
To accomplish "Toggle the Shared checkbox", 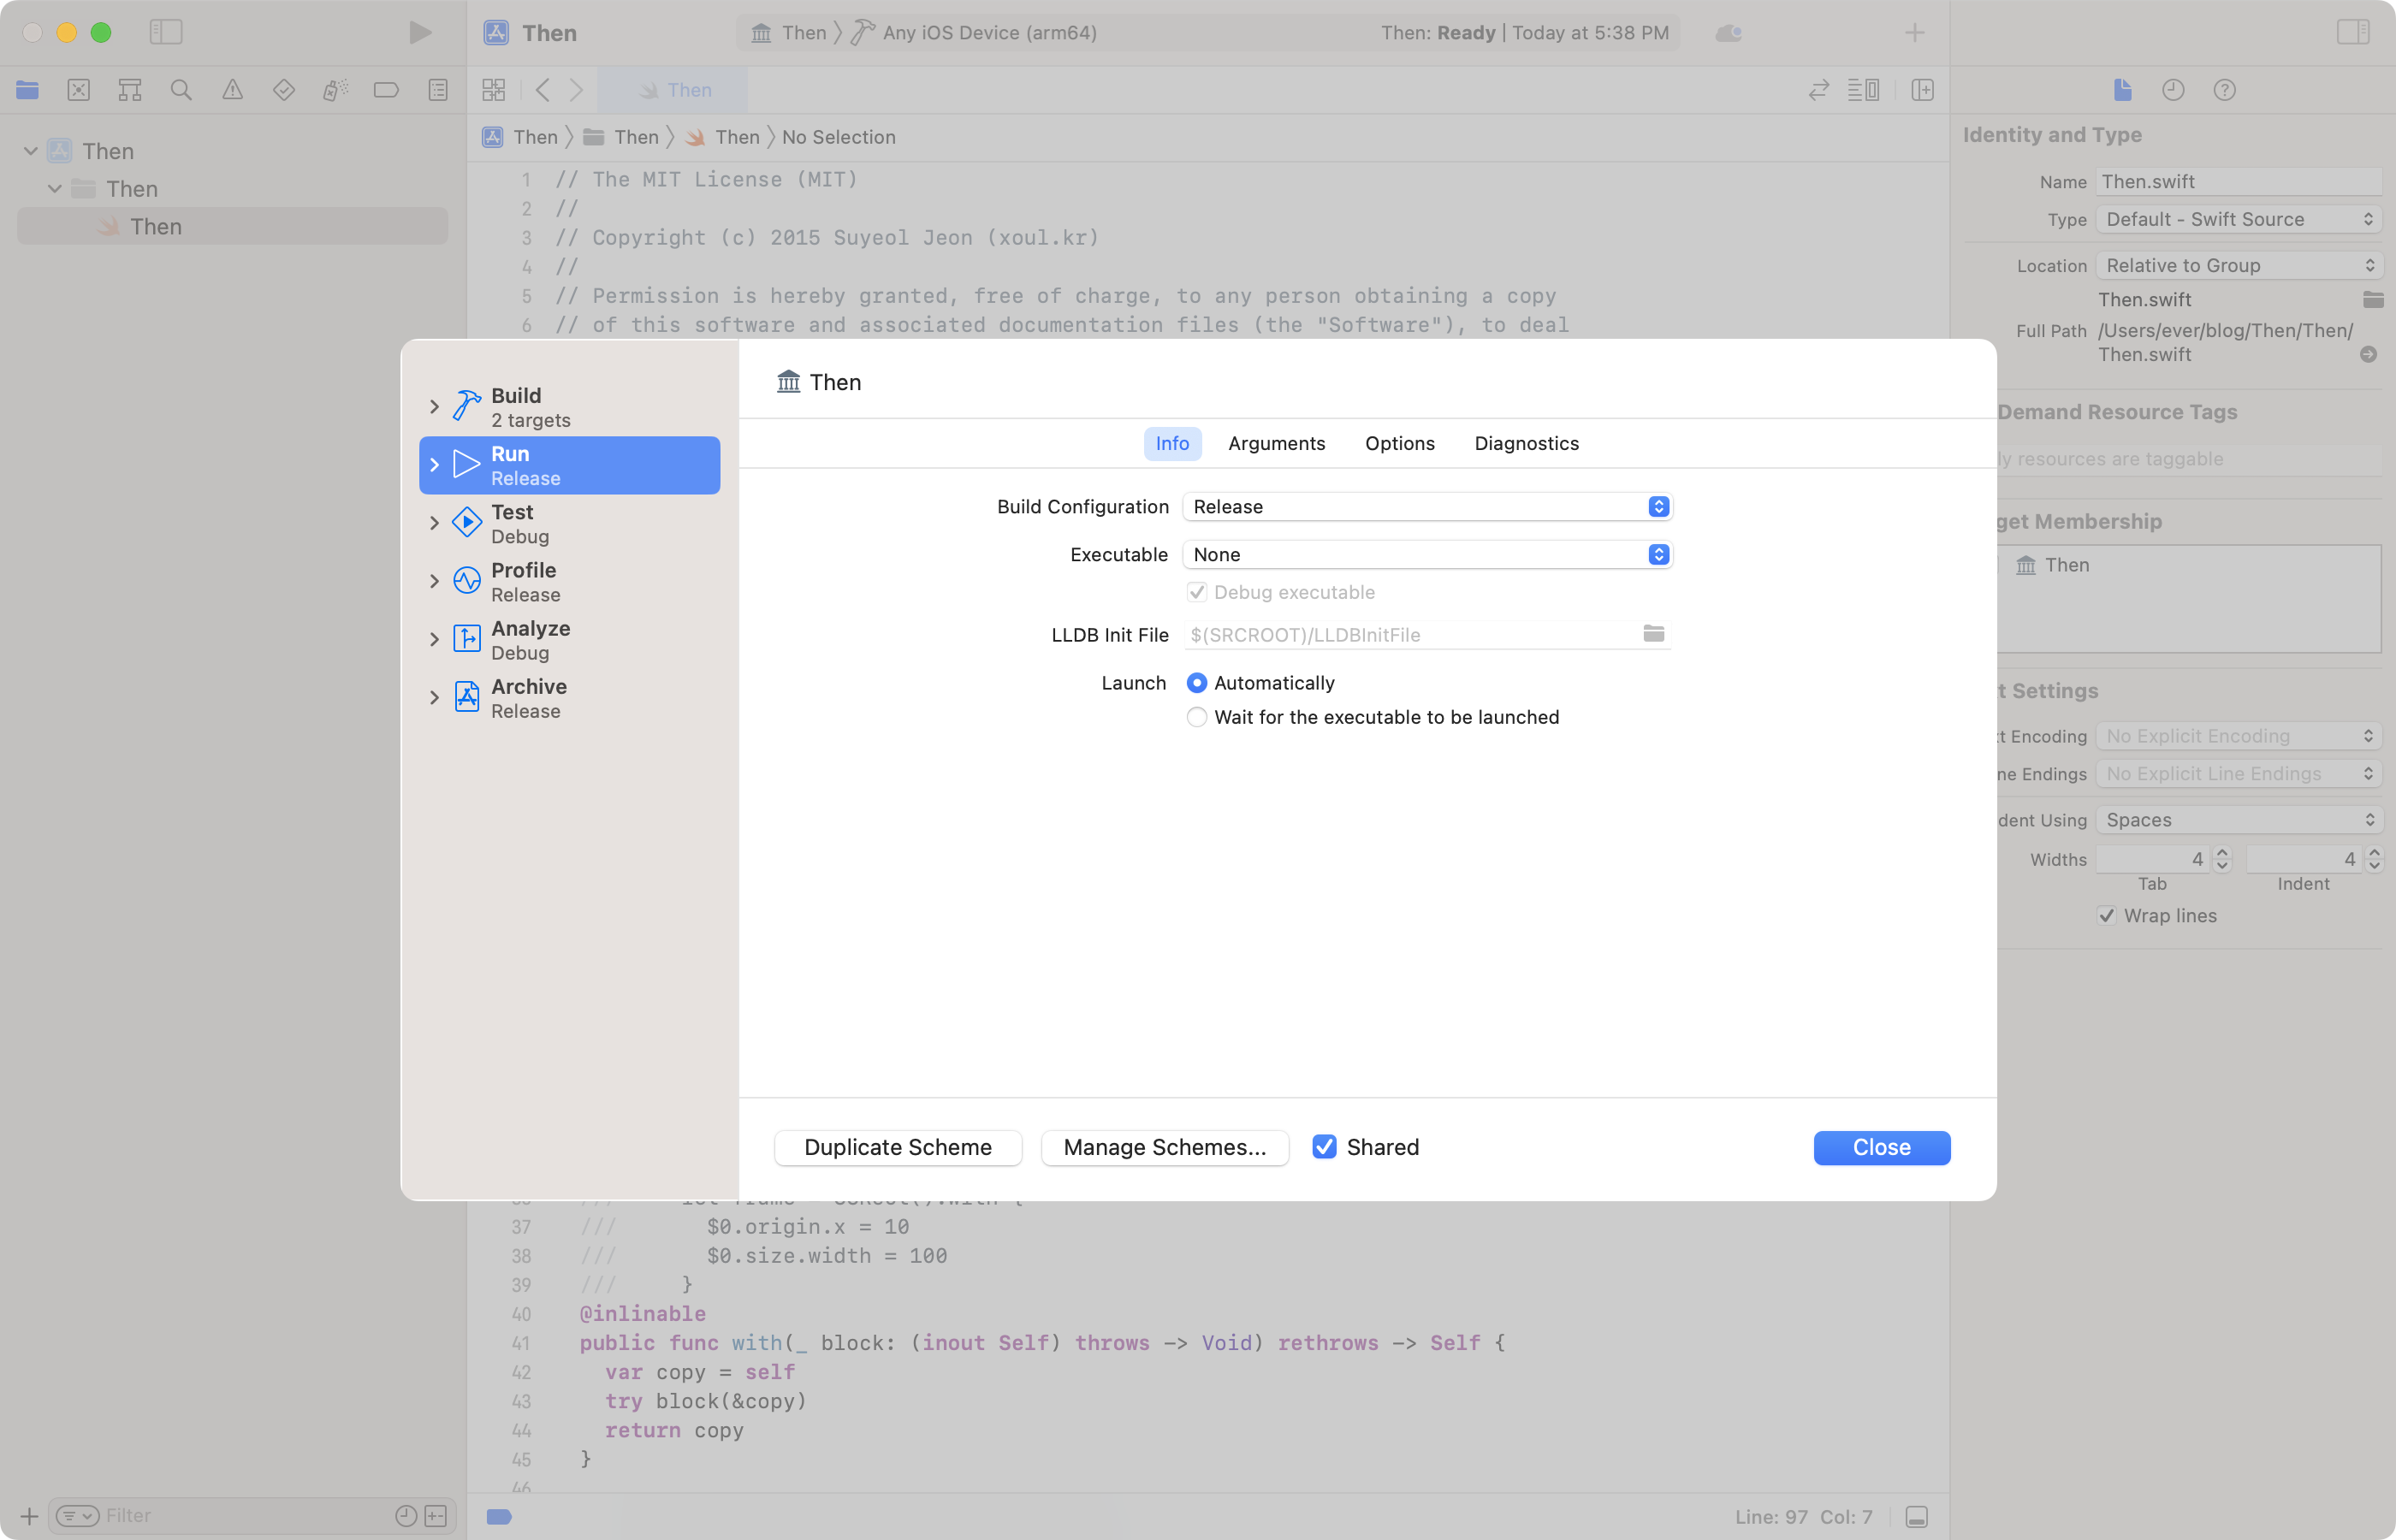I will point(1324,1147).
